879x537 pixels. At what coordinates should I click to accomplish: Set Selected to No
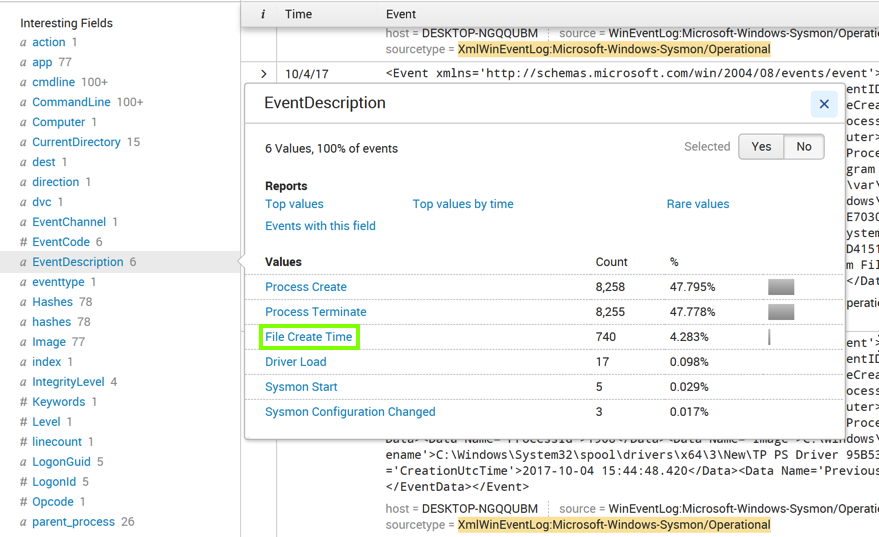coord(804,147)
